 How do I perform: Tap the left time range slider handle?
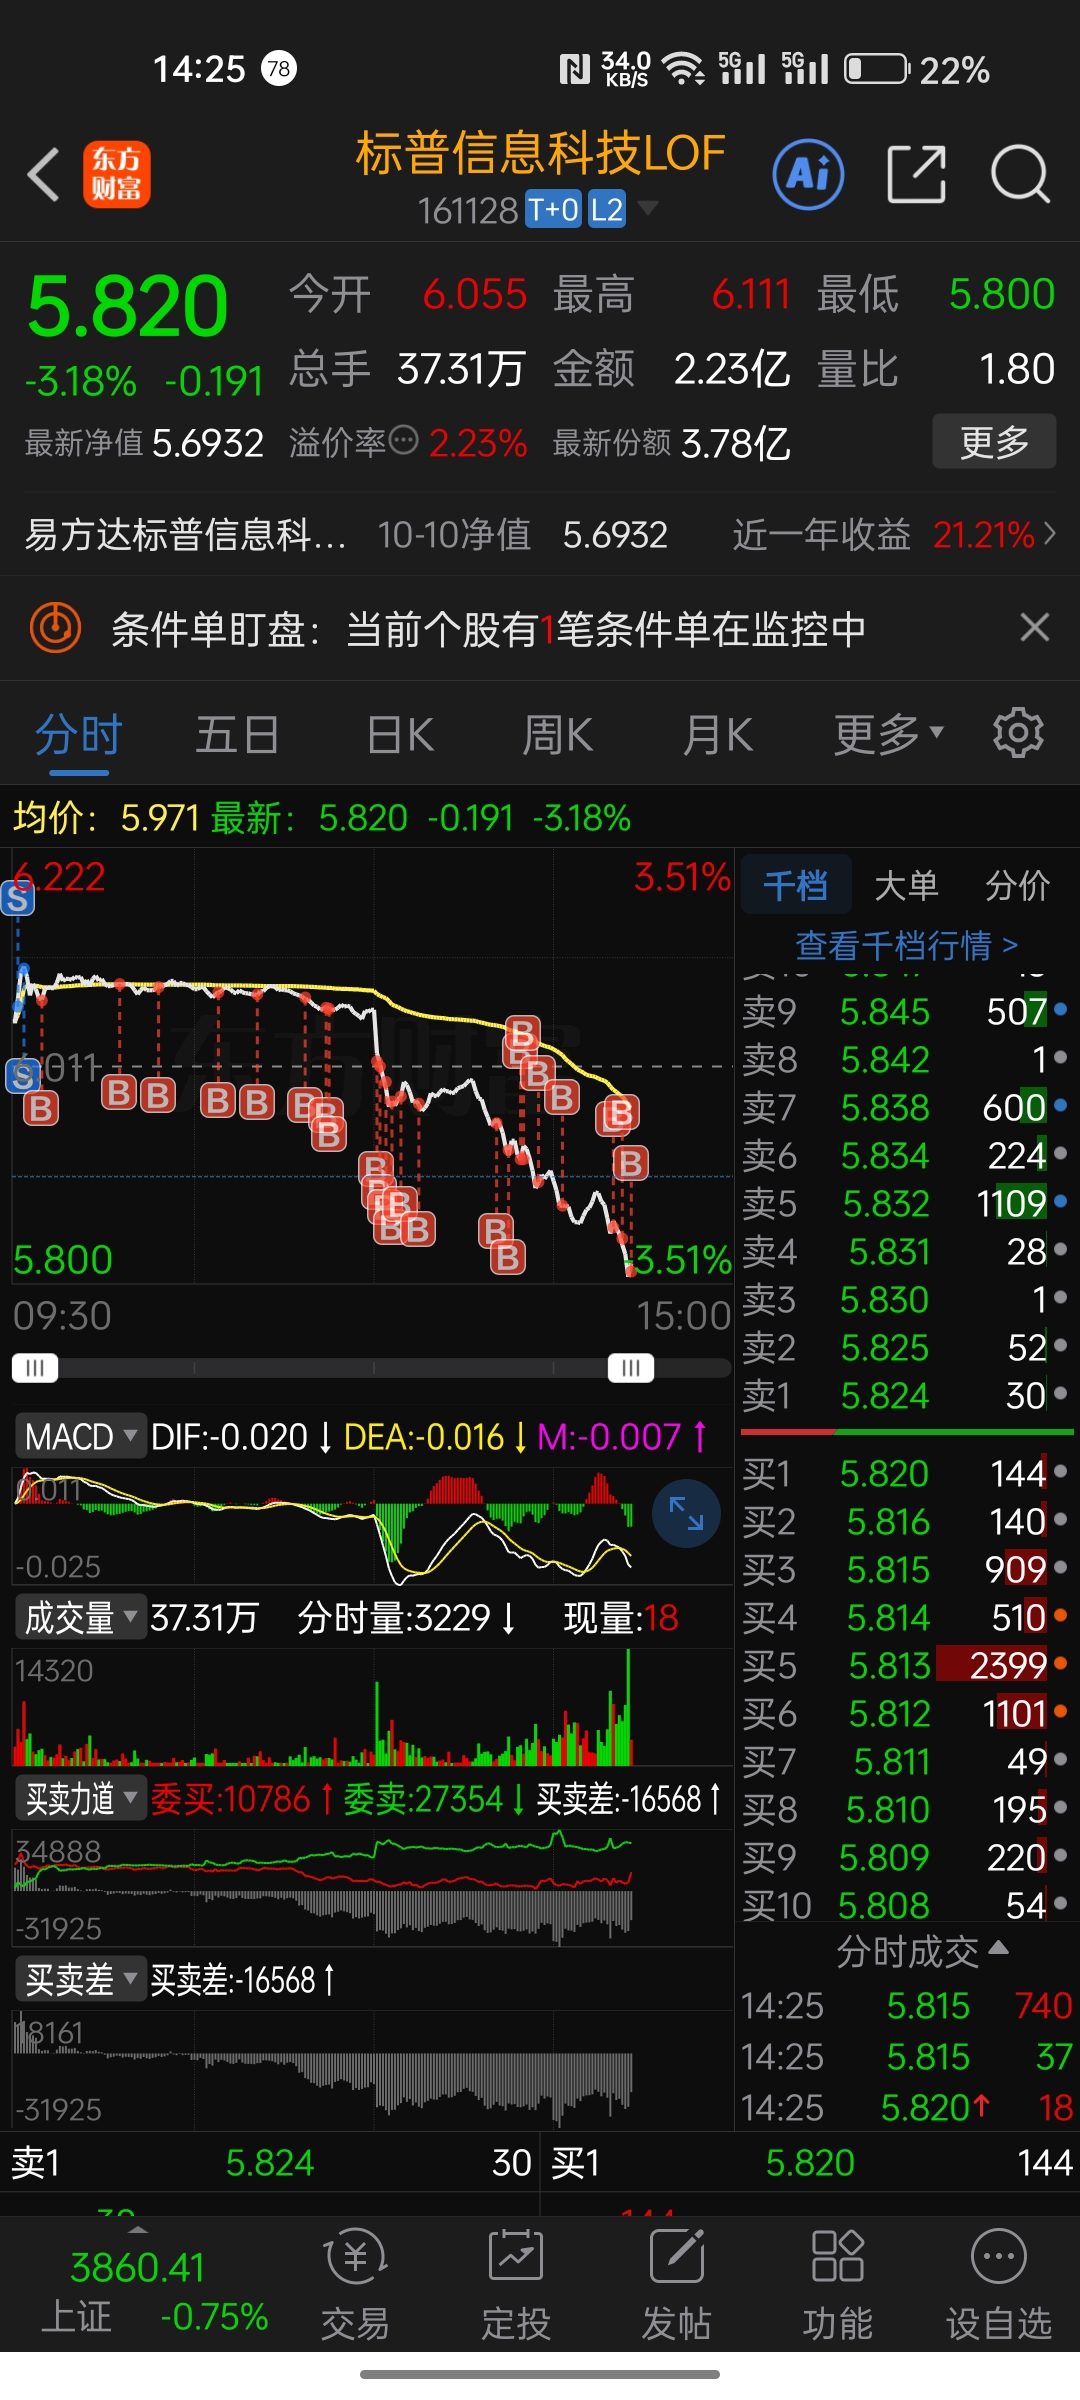pos(35,1367)
